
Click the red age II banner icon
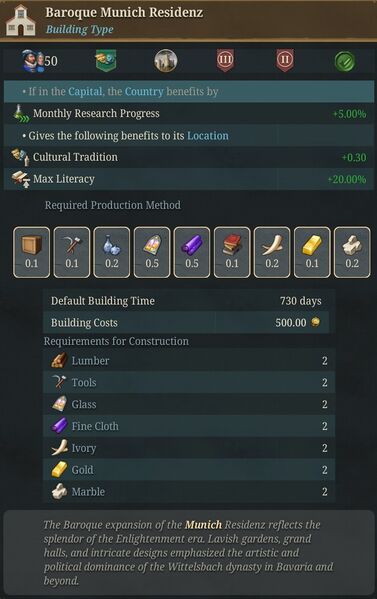pos(285,60)
